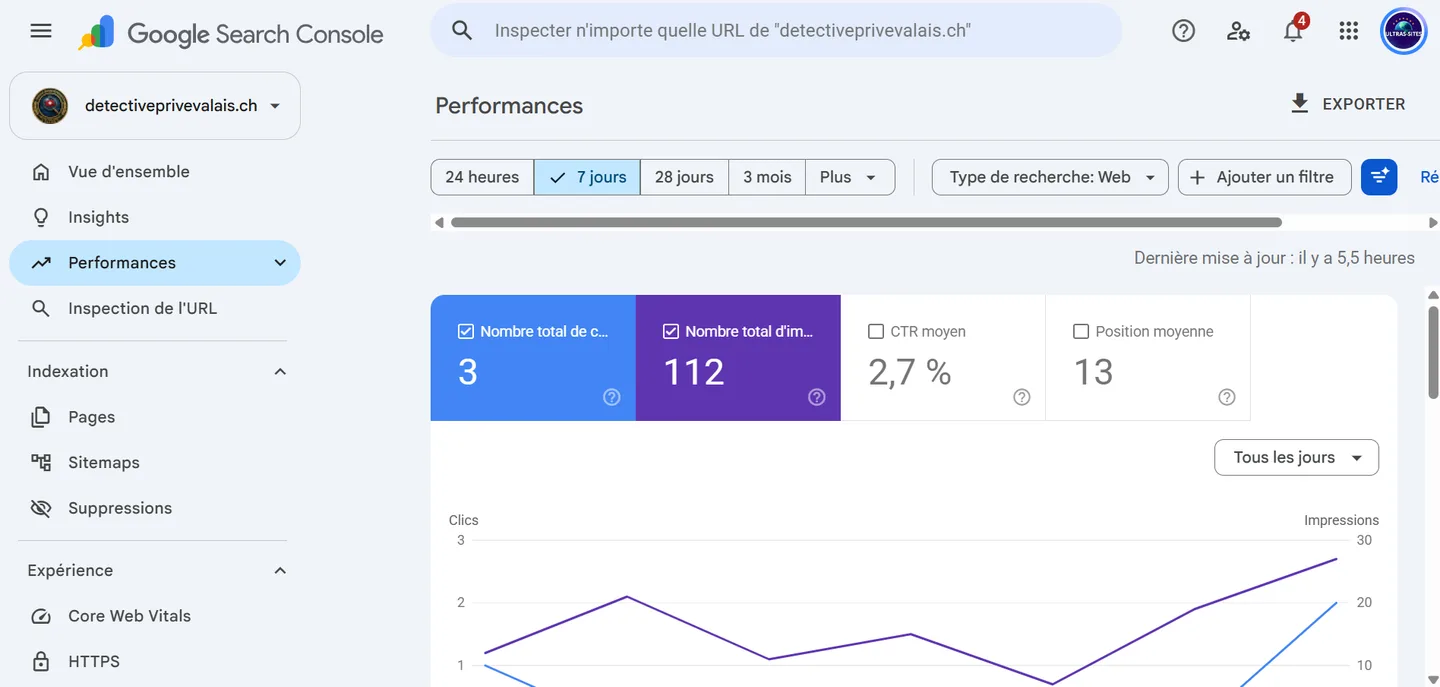Select the 28 jours date tab

(x=684, y=177)
